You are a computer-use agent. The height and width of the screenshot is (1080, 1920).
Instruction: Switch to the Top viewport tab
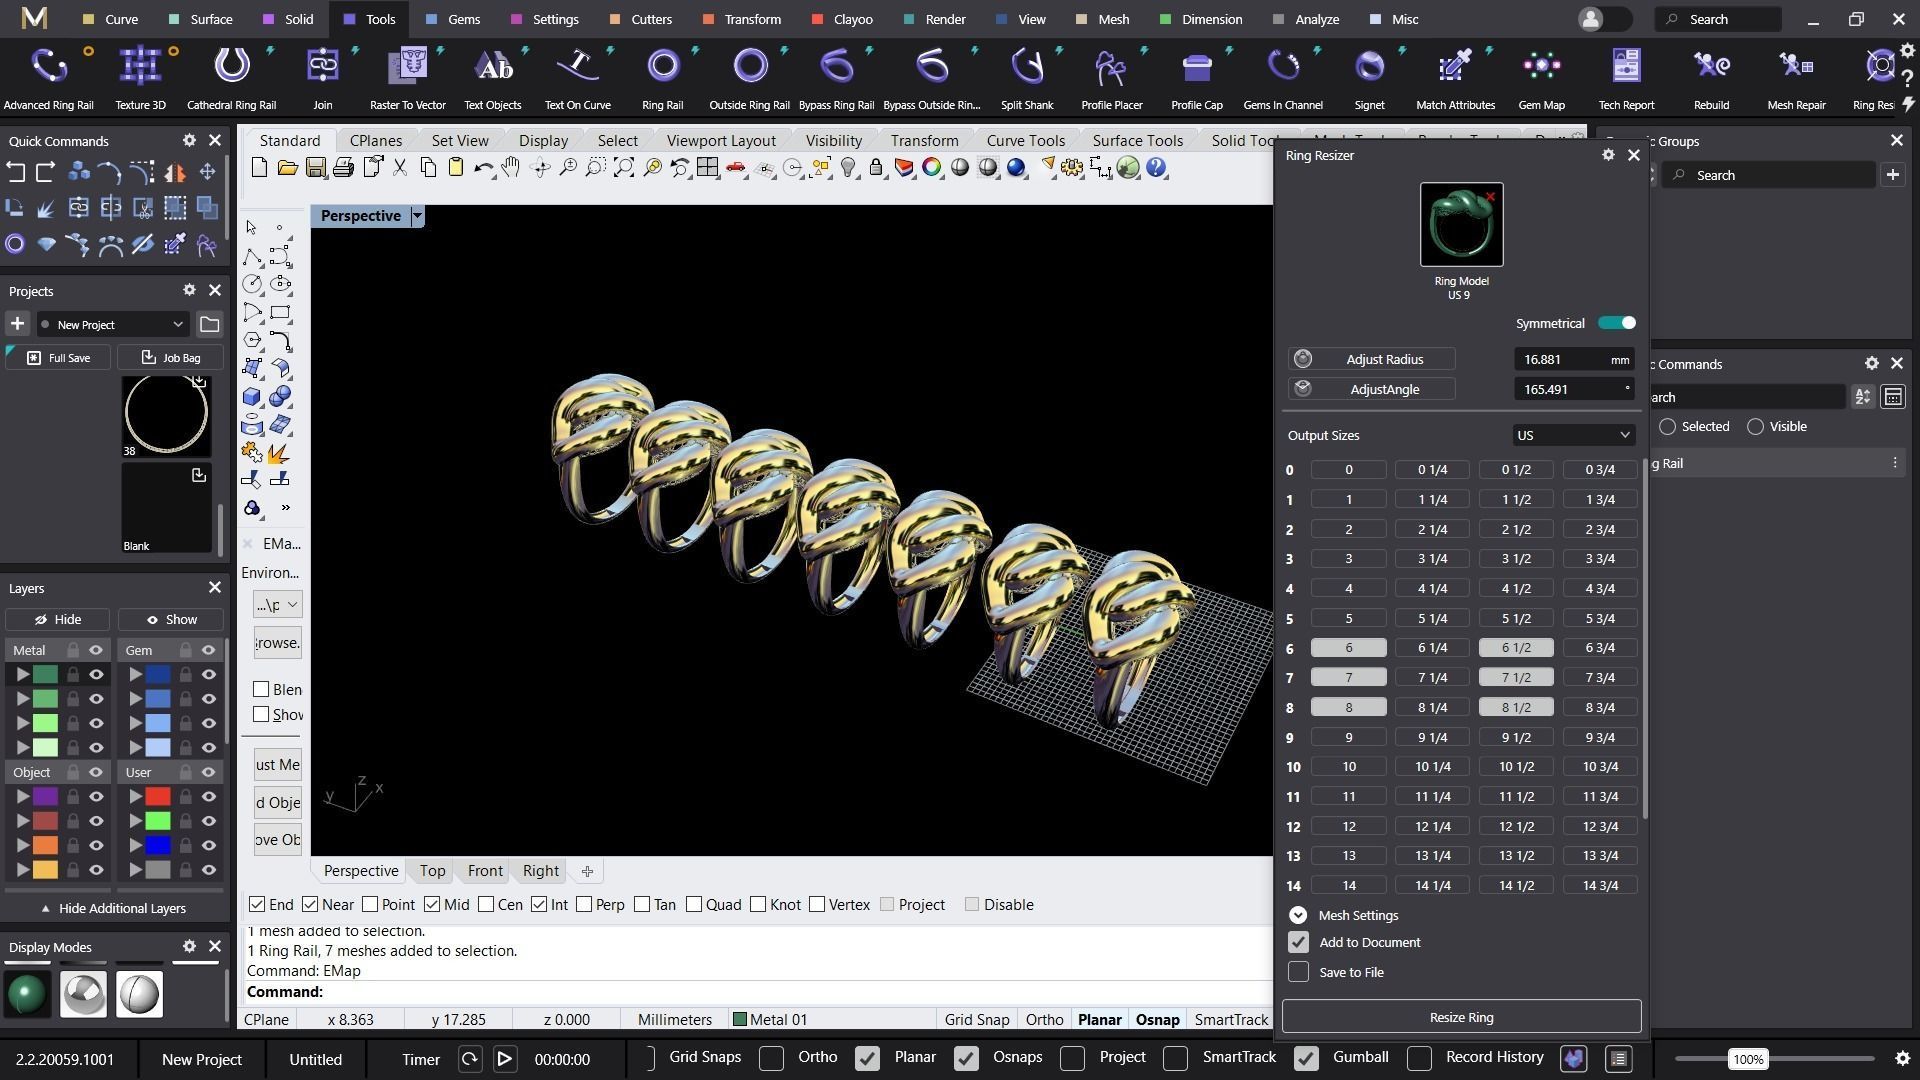tap(432, 871)
